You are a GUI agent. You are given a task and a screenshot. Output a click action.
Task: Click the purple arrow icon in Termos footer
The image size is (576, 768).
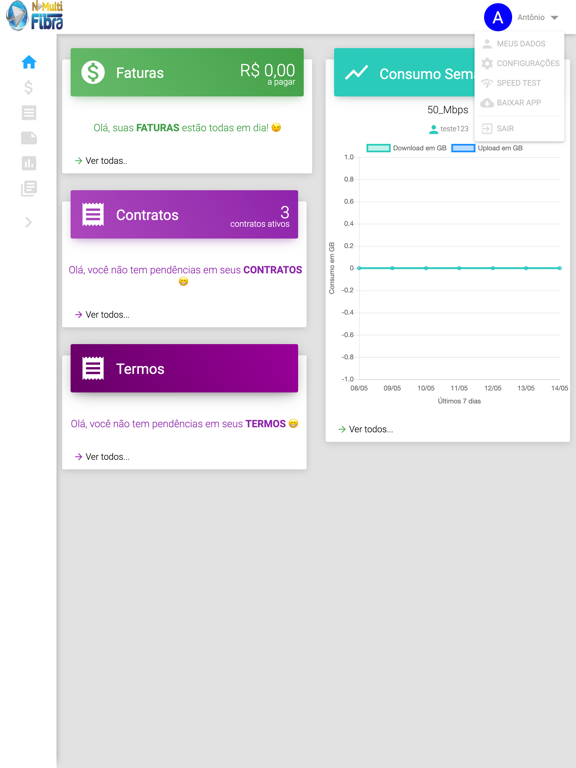(x=78, y=456)
